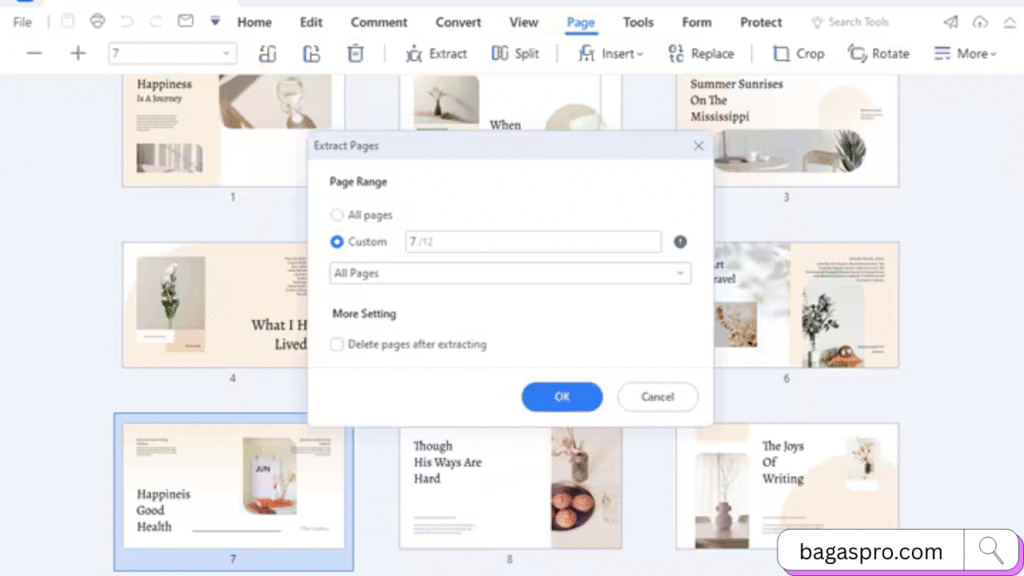This screenshot has height=576, width=1024.
Task: Click Cancel in Extract Pages dialog
Action: click(x=657, y=397)
